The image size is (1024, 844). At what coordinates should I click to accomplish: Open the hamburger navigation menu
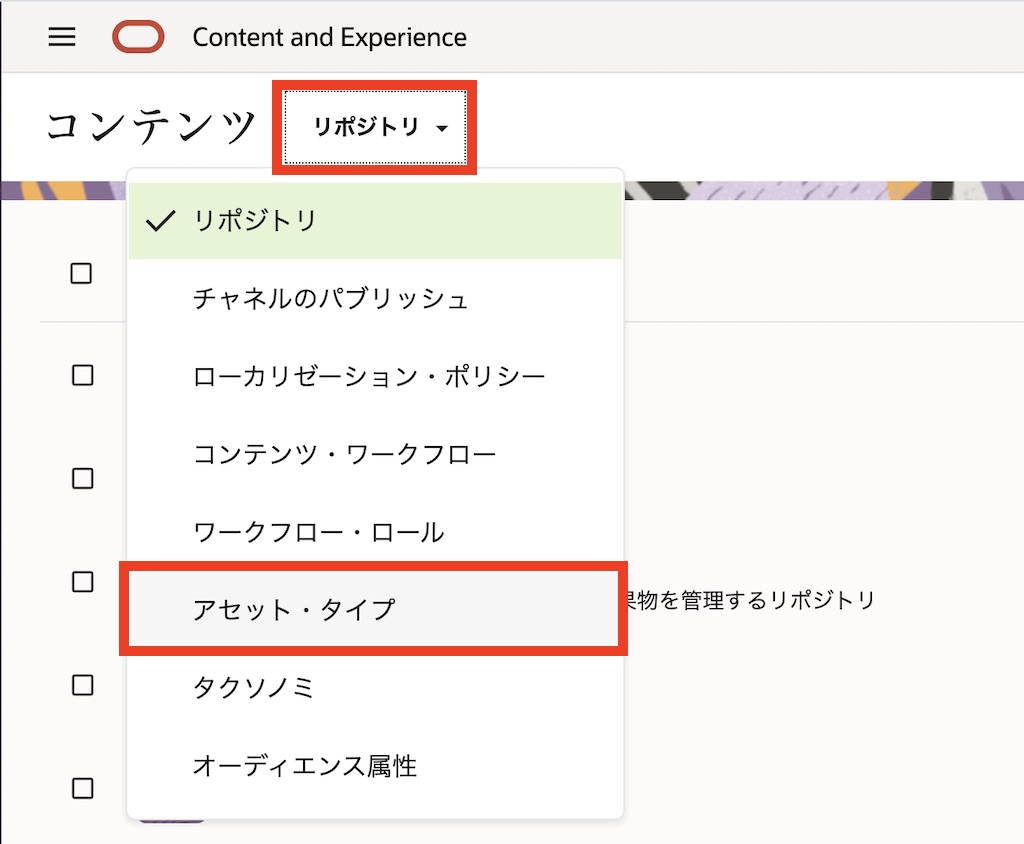[62, 37]
